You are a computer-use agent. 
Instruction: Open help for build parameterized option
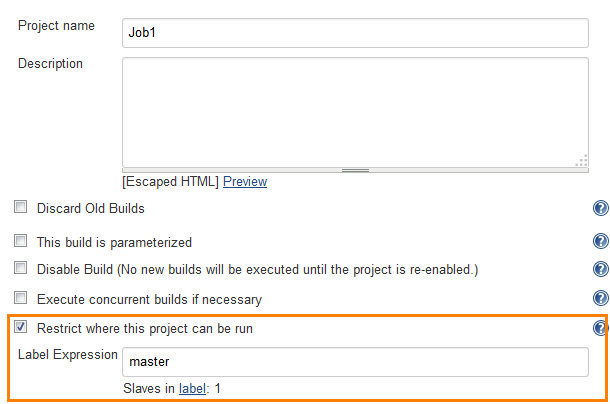point(601,241)
